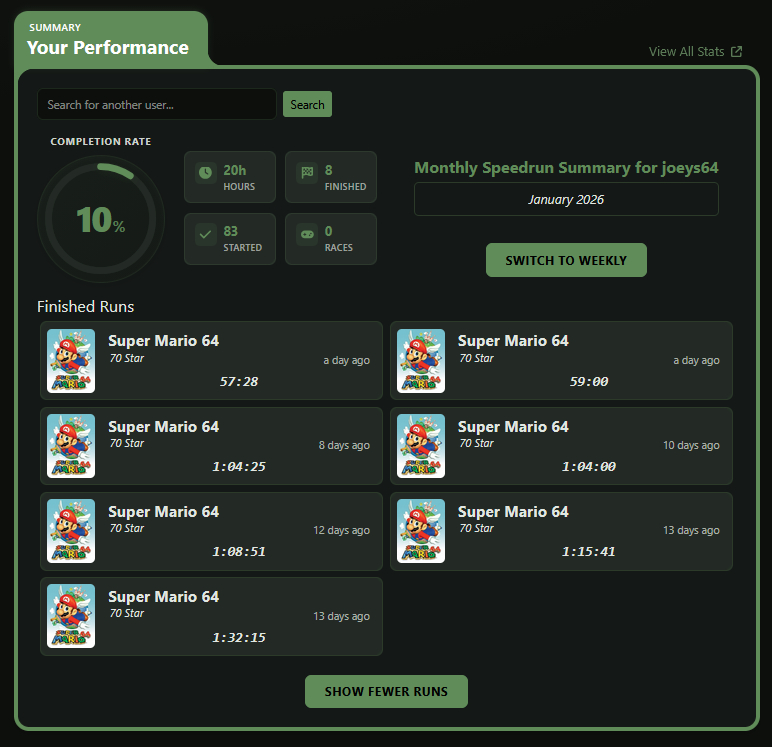This screenshot has width=772, height=747.
Task: Select the 1:08:51 run from 12 days ago
Action: [x=238, y=531]
